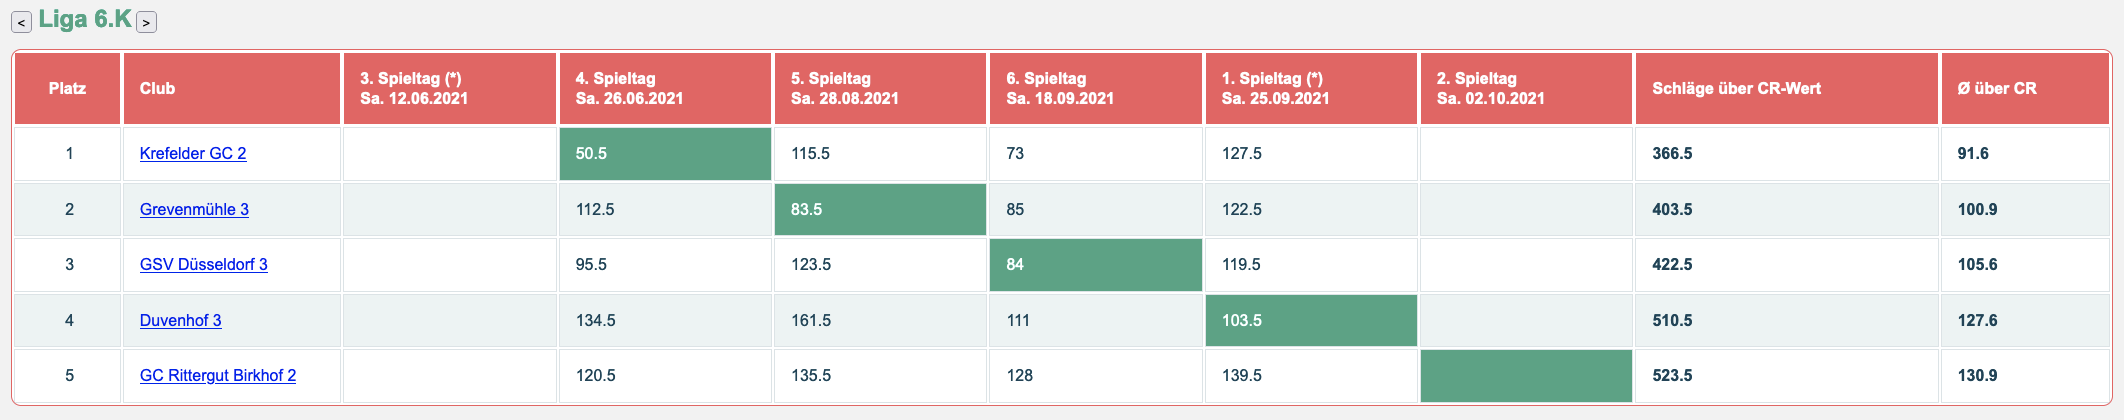Open the GC Rittergut Birkhof 2 link

pos(218,375)
